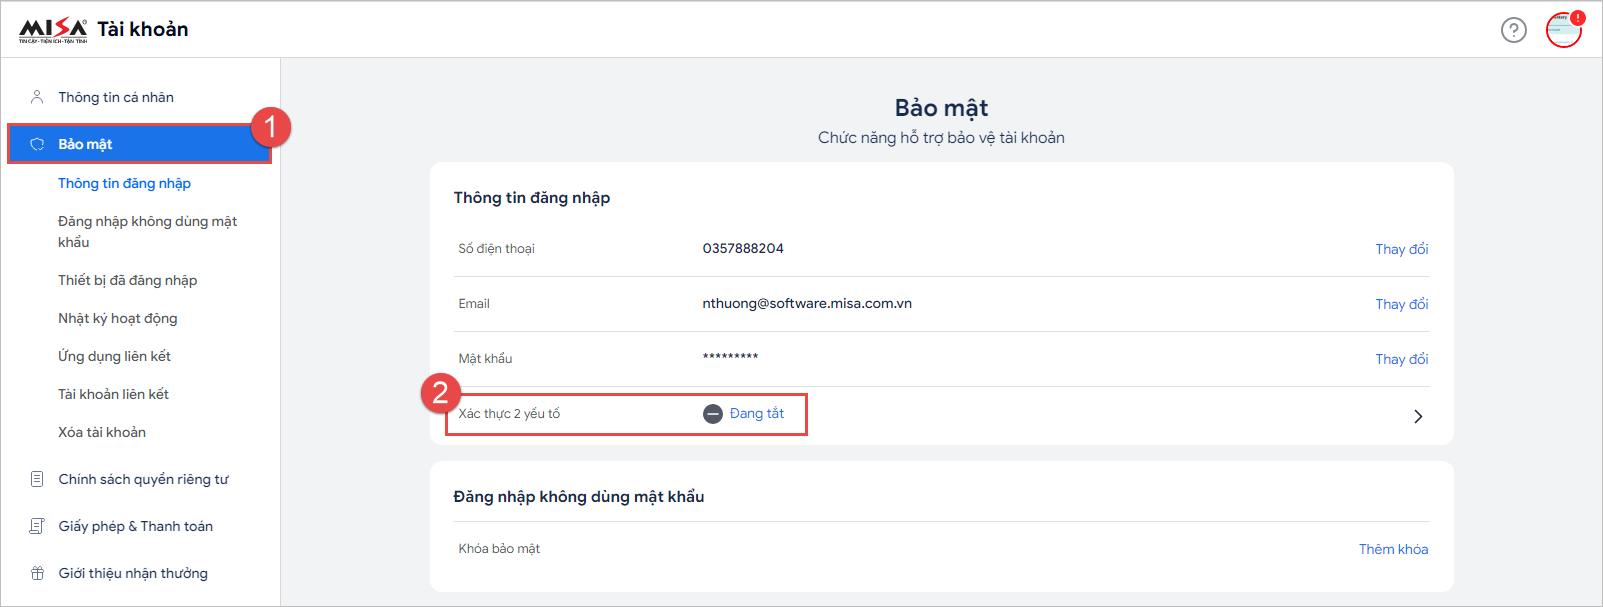
Task: Click the email nthuong@software.misa.com.vn
Action: point(807,303)
